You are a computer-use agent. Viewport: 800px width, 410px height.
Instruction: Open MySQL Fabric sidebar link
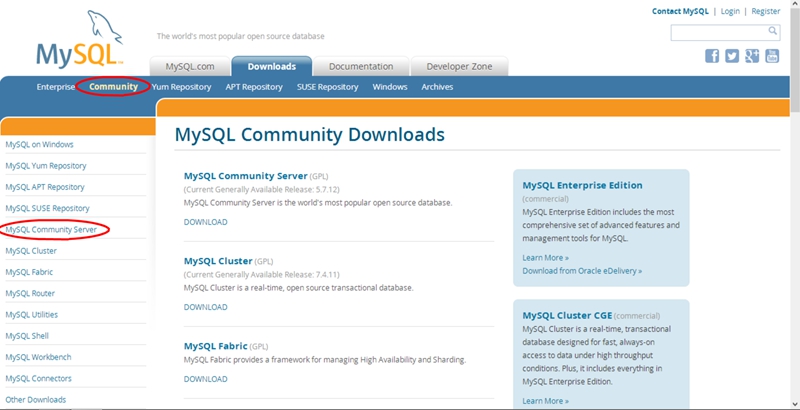29,272
